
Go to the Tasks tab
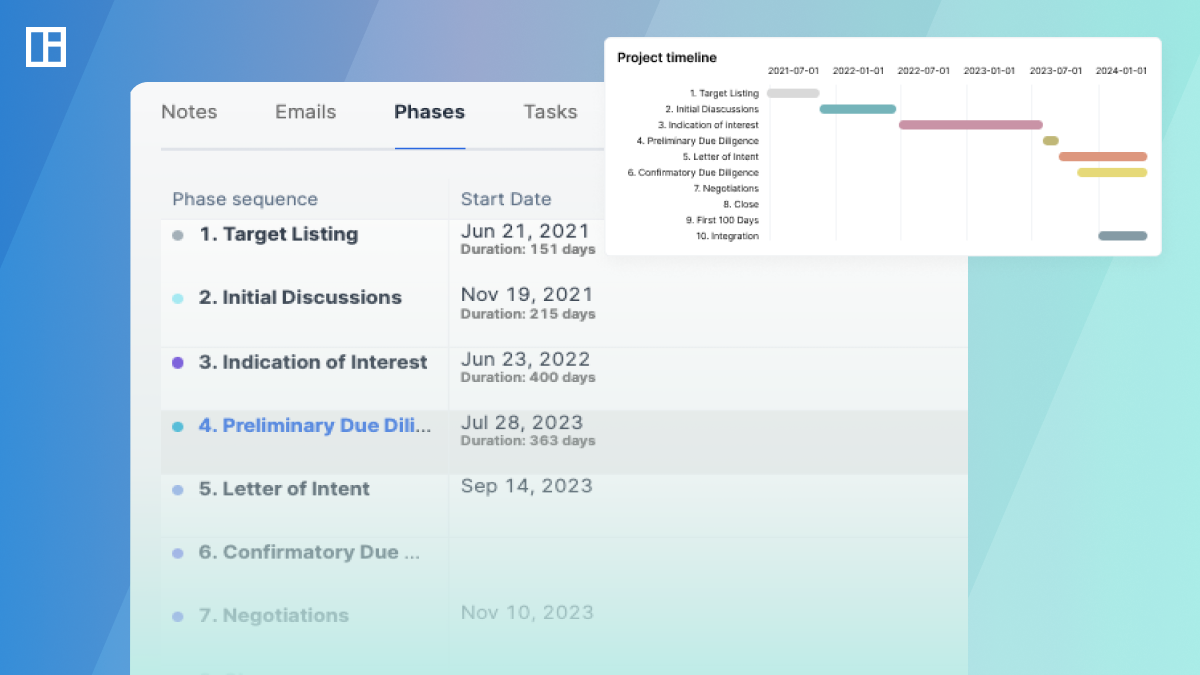click(550, 112)
